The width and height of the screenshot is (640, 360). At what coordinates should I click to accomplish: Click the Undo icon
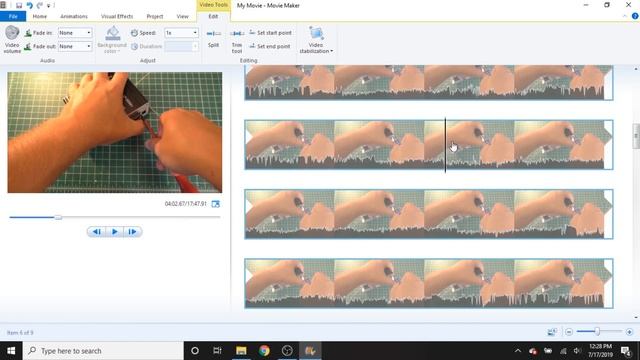[x=29, y=5]
